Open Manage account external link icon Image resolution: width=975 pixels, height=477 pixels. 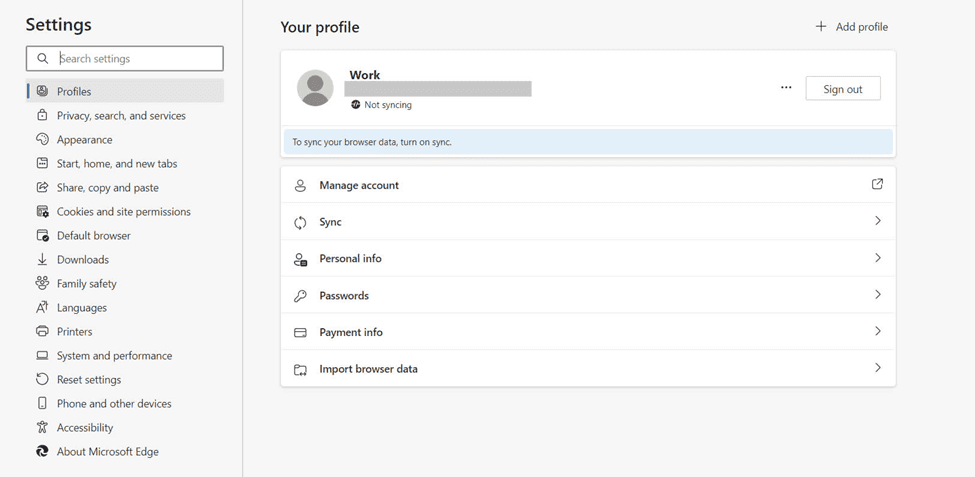pos(877,184)
